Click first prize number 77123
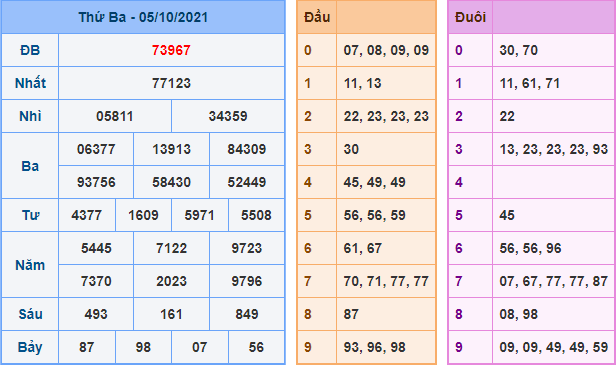The image size is (616, 365). click(171, 83)
